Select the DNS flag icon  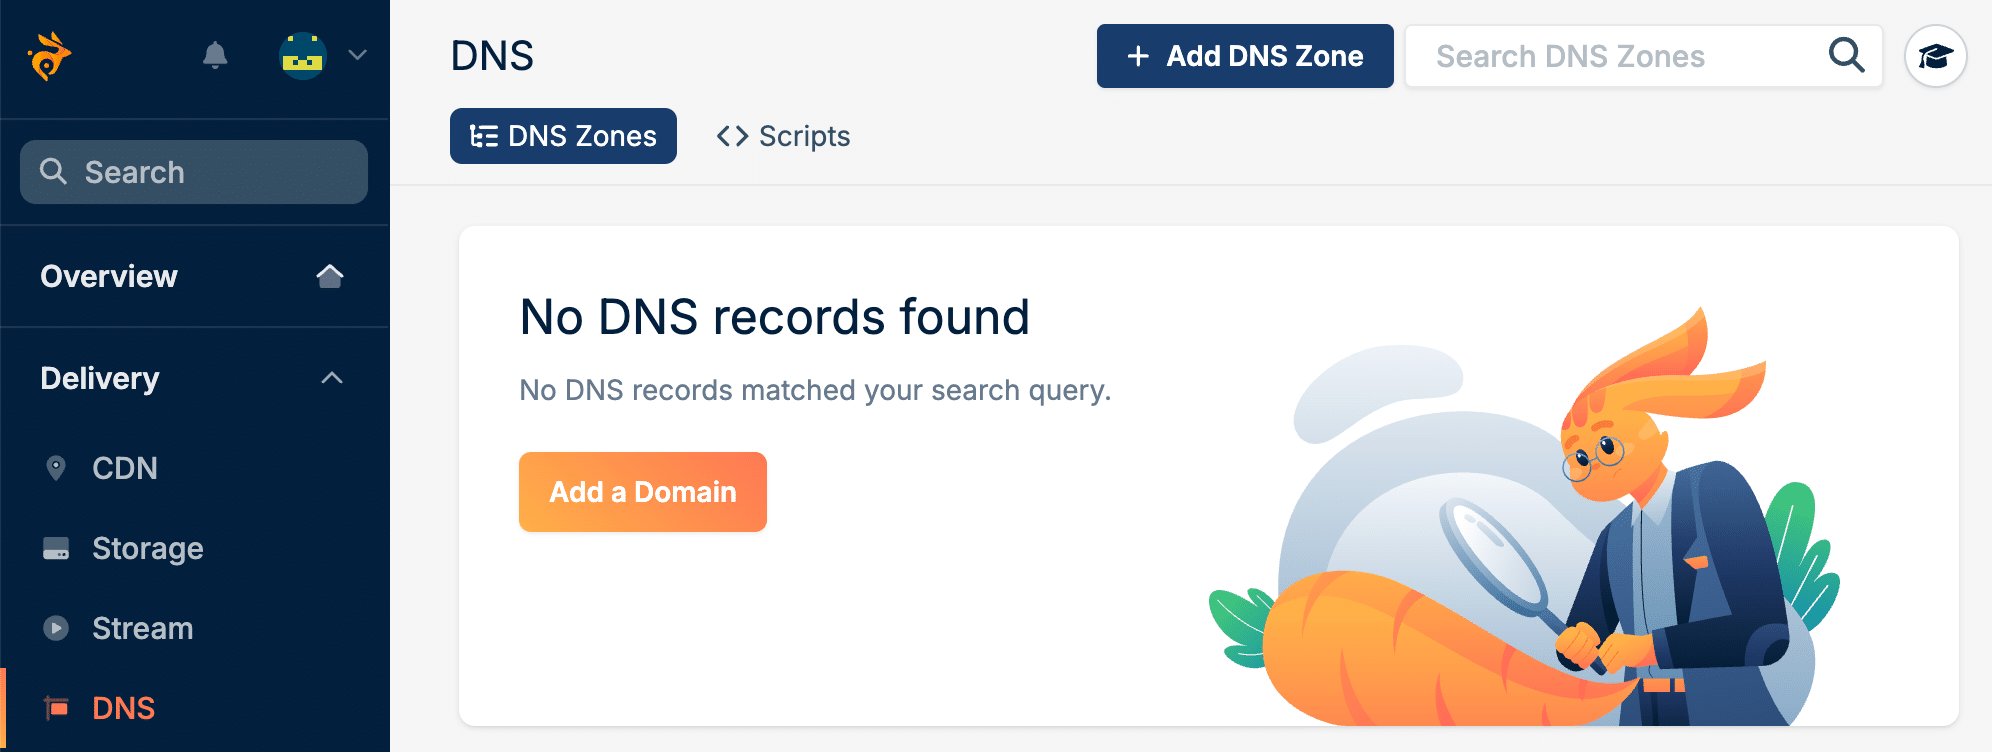pyautogui.click(x=56, y=708)
